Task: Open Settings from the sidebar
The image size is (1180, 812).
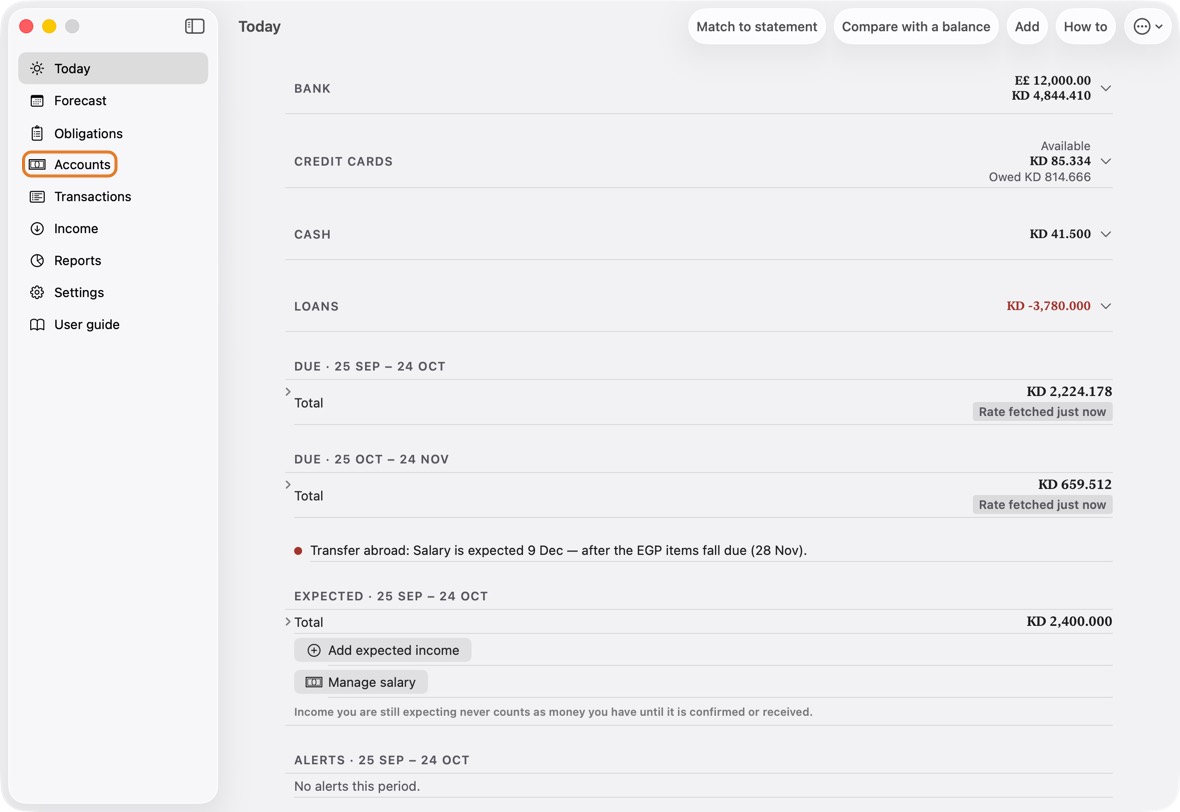Action: (113, 293)
